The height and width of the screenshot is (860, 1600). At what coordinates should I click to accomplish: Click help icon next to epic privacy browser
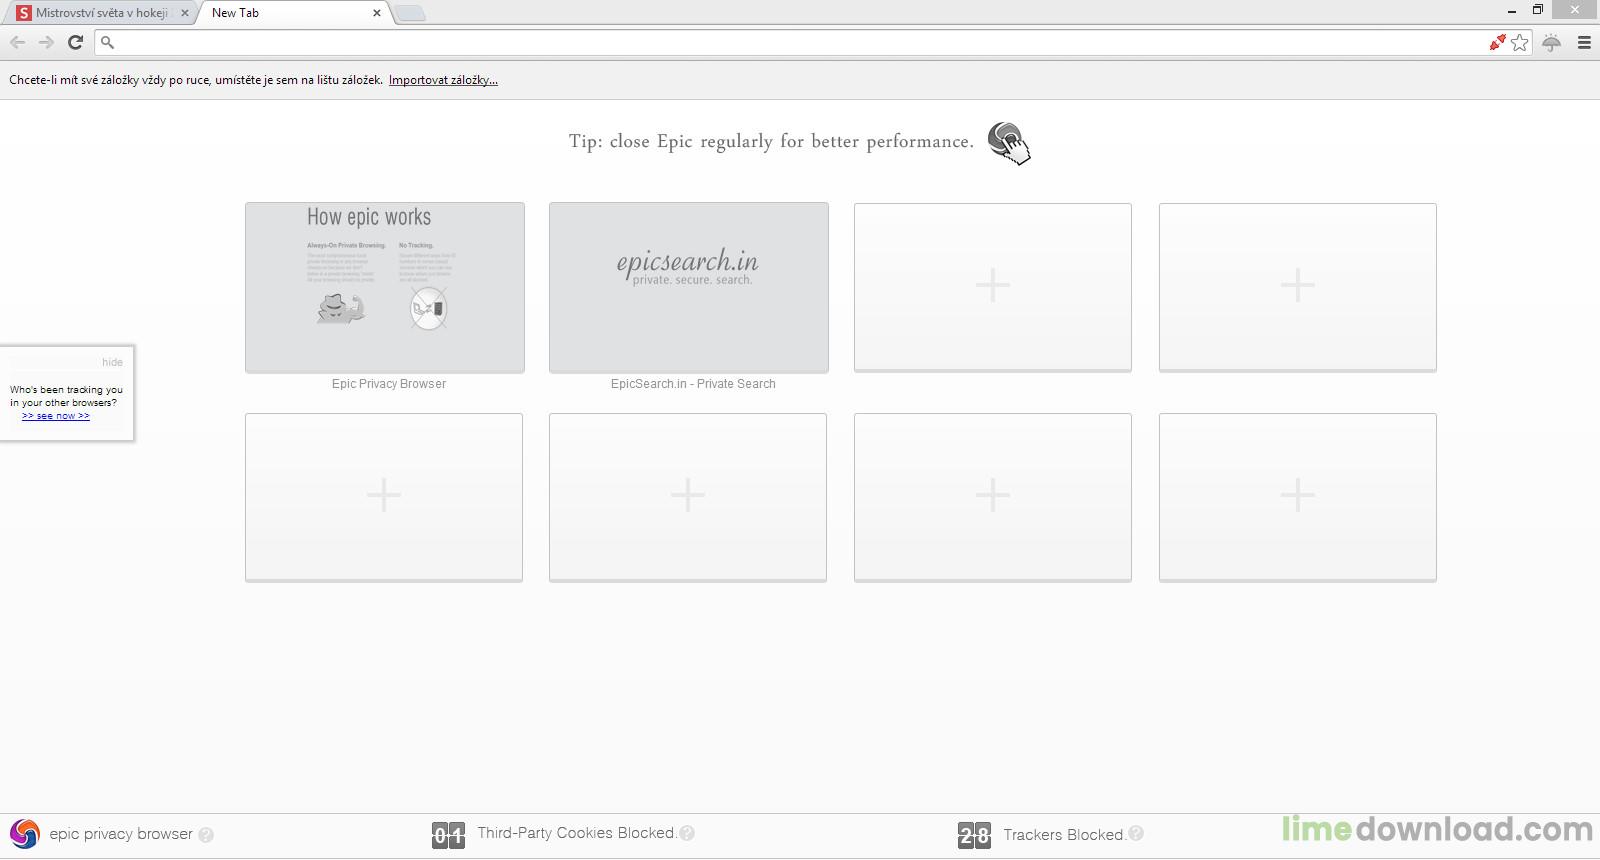point(206,835)
